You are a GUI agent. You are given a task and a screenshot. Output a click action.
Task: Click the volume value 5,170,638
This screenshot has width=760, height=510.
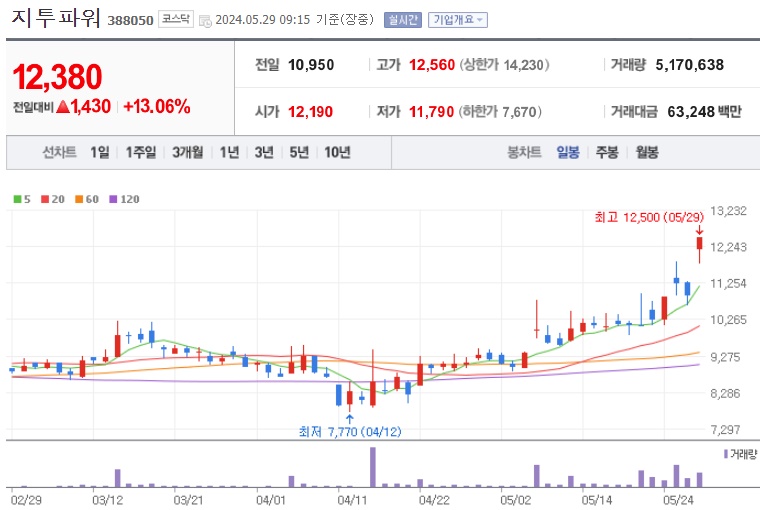coord(690,64)
